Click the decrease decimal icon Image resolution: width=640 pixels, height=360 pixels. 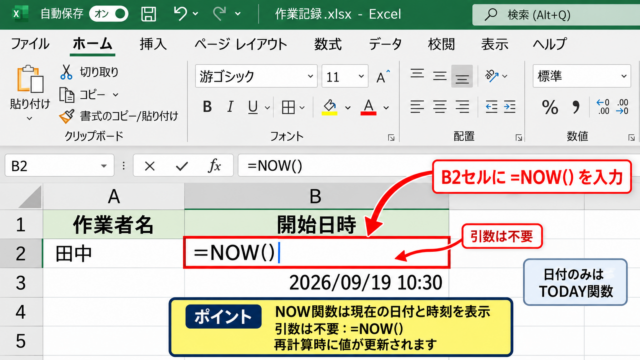pyautogui.click(x=622, y=107)
